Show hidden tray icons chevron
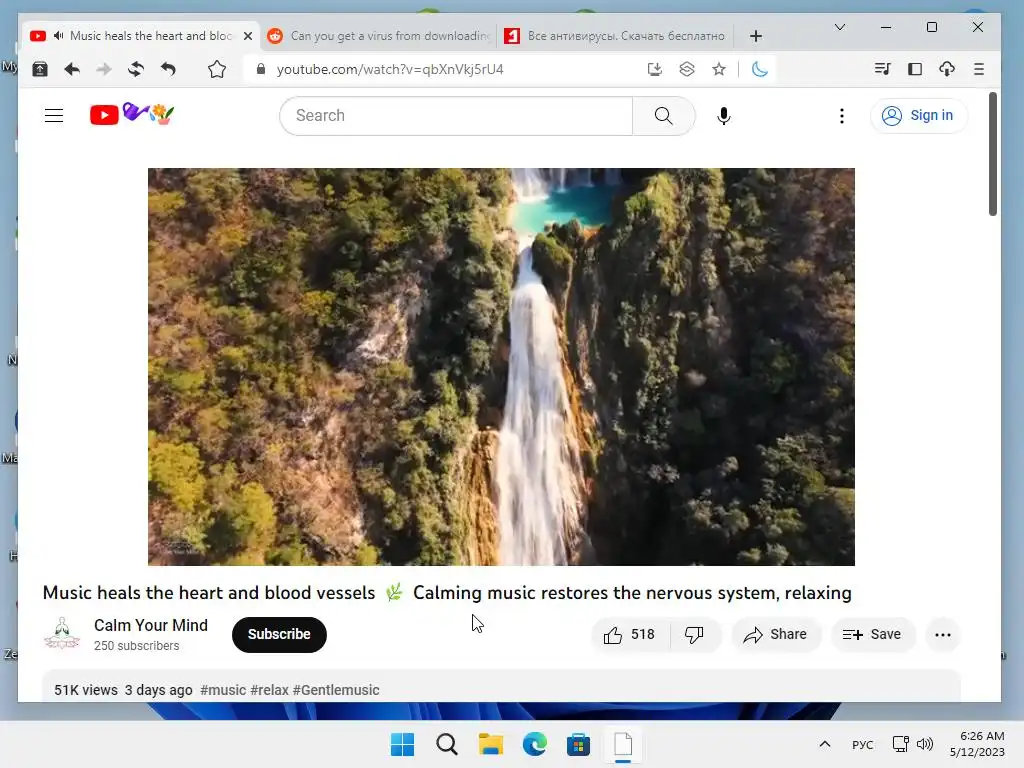 [825, 744]
